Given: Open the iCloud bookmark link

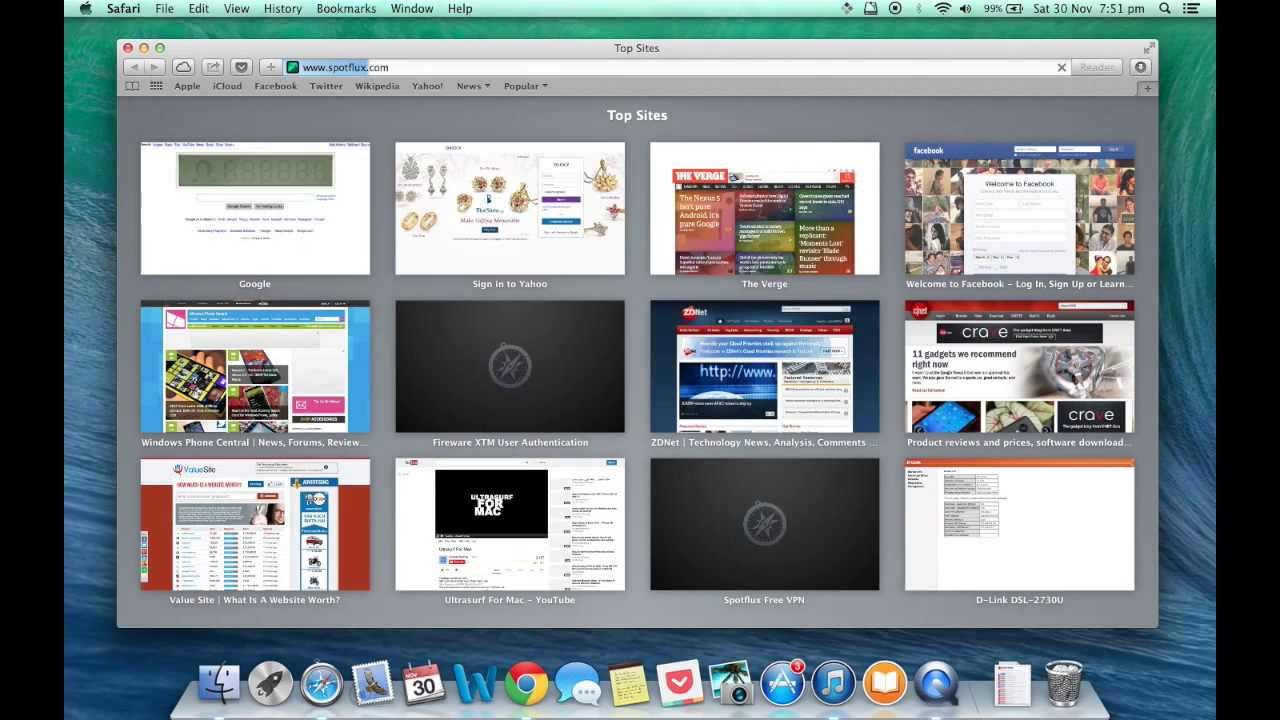Looking at the screenshot, I should [x=227, y=86].
